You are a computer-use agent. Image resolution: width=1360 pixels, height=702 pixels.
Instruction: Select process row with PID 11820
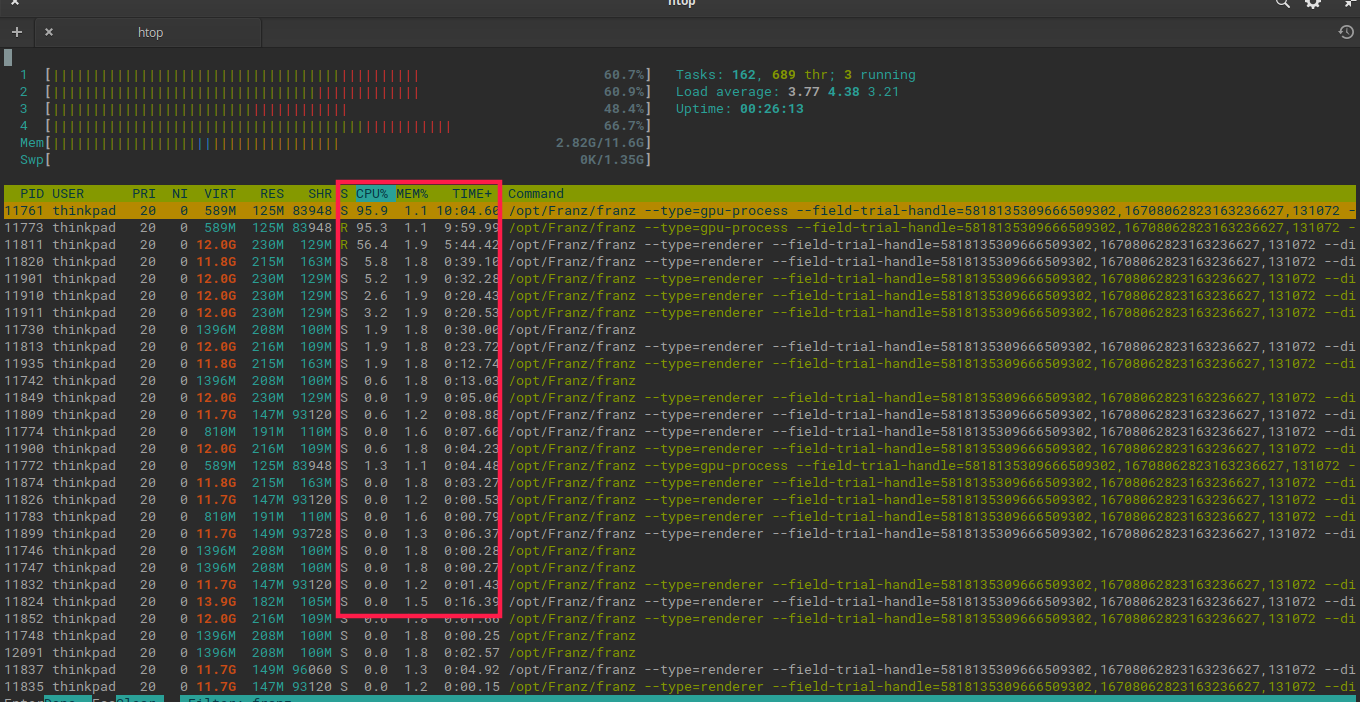680,262
